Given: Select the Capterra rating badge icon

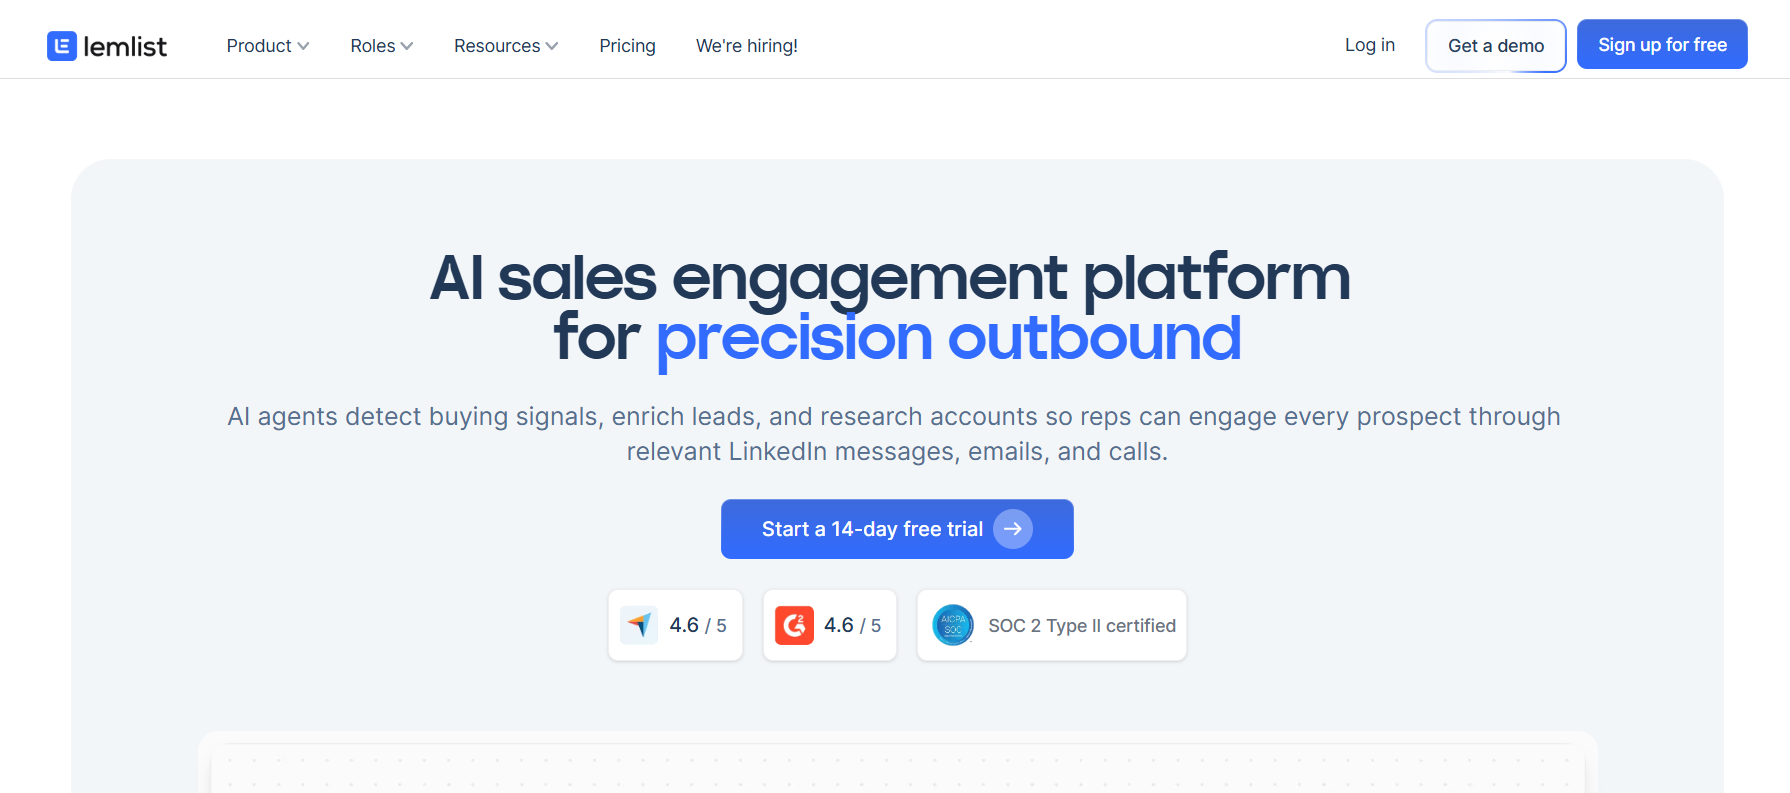Looking at the screenshot, I should pos(639,625).
